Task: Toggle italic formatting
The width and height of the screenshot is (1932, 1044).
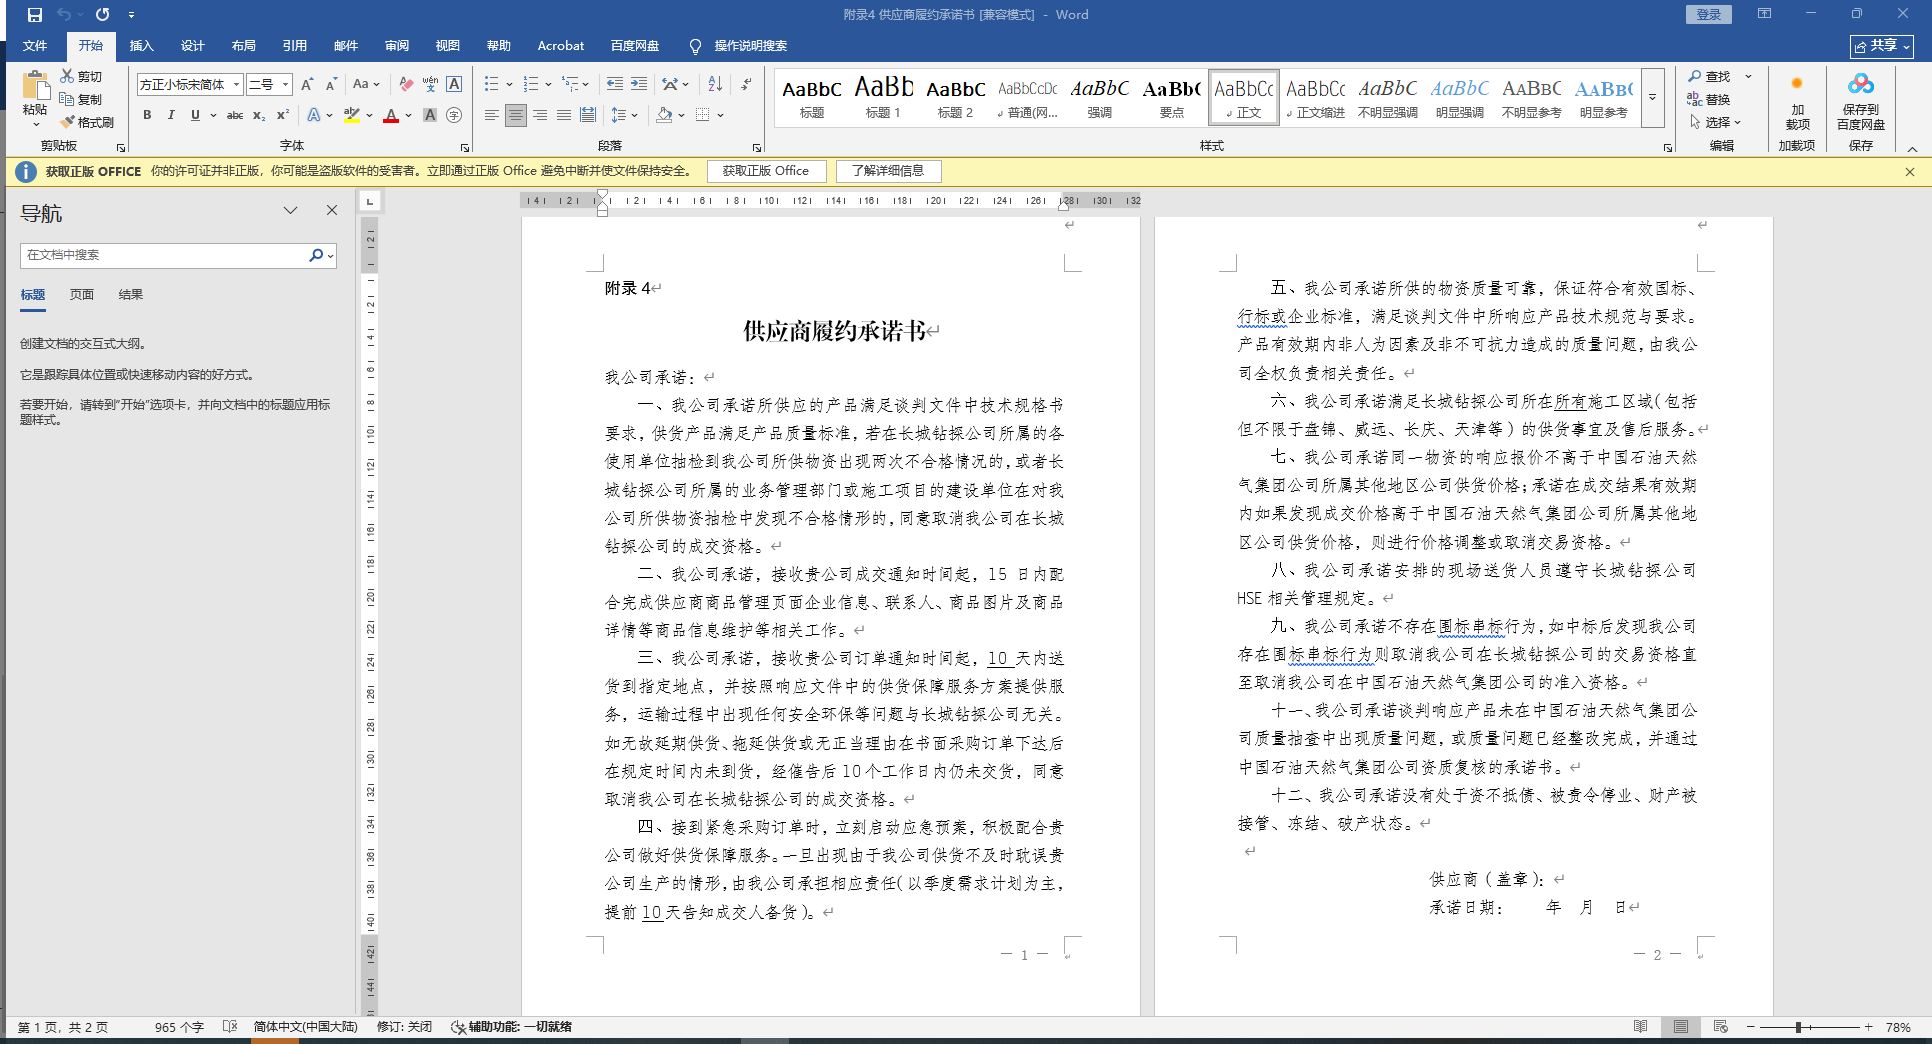Action: coord(171,115)
